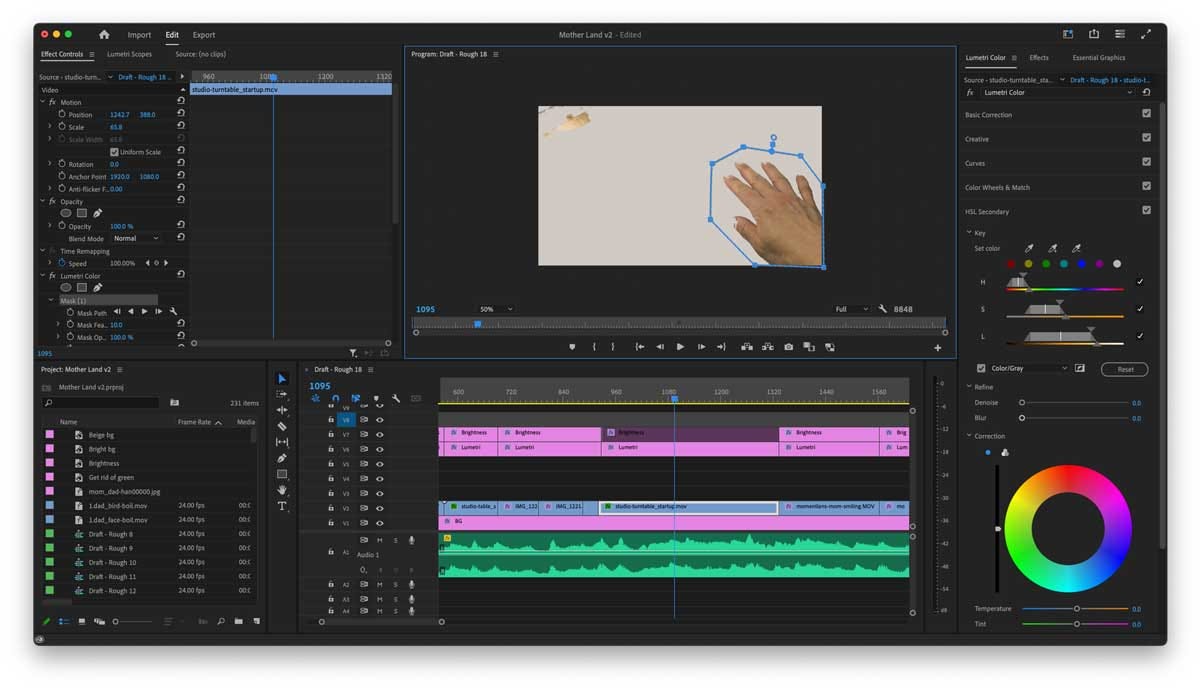Image resolution: width=1200 pixels, height=689 pixels.
Task: Select Draft - Rough 10 in Project bin
Action: pyautogui.click(x=112, y=562)
